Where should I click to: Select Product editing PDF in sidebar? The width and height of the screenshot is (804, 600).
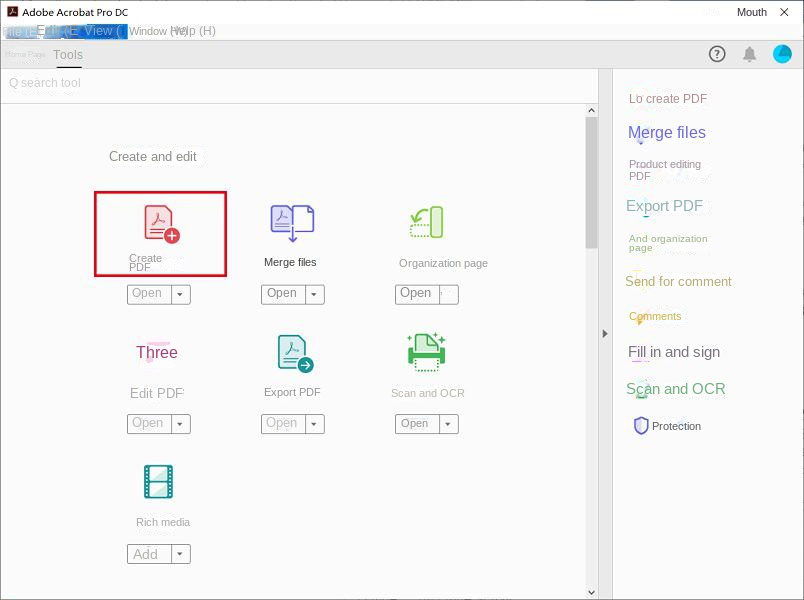(665, 170)
